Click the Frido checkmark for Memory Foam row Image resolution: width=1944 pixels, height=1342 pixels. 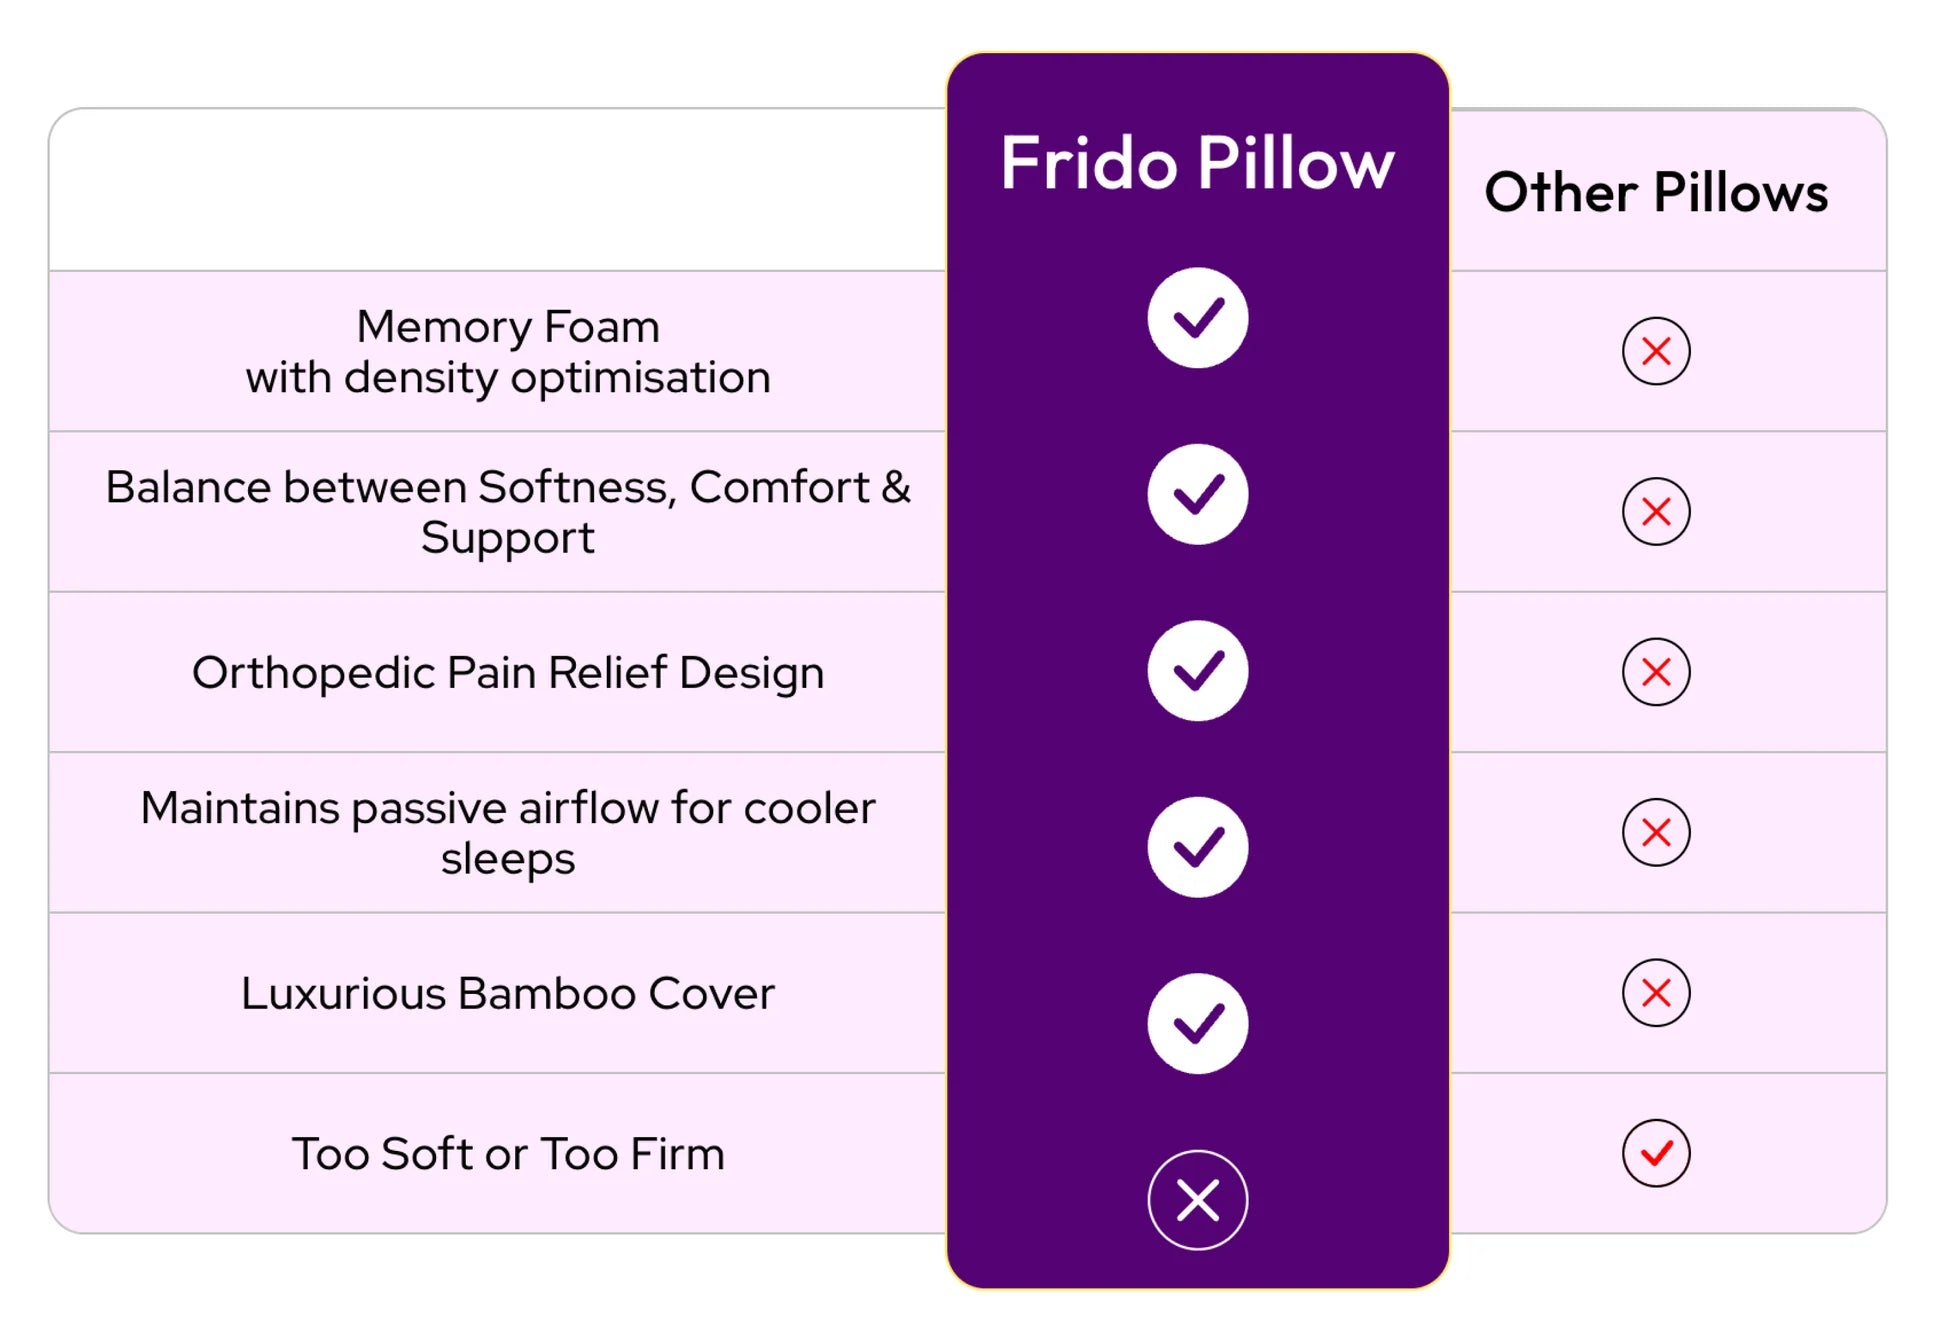point(1197,318)
